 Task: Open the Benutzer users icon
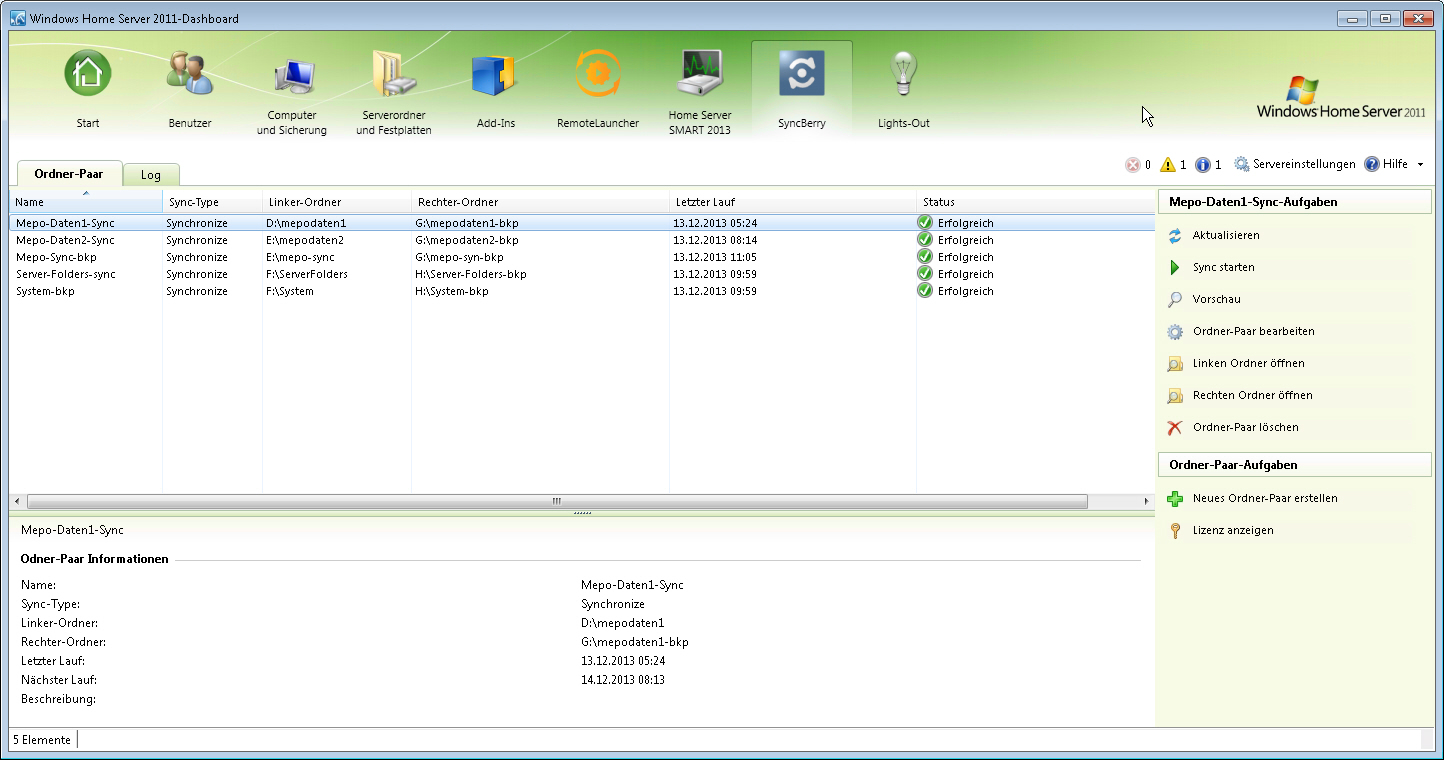(189, 73)
